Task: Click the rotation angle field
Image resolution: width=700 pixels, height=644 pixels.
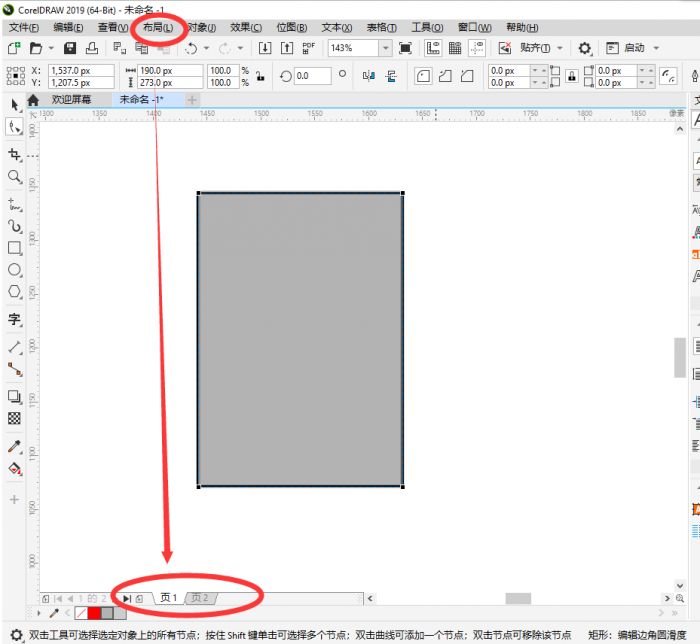Action: (313, 76)
